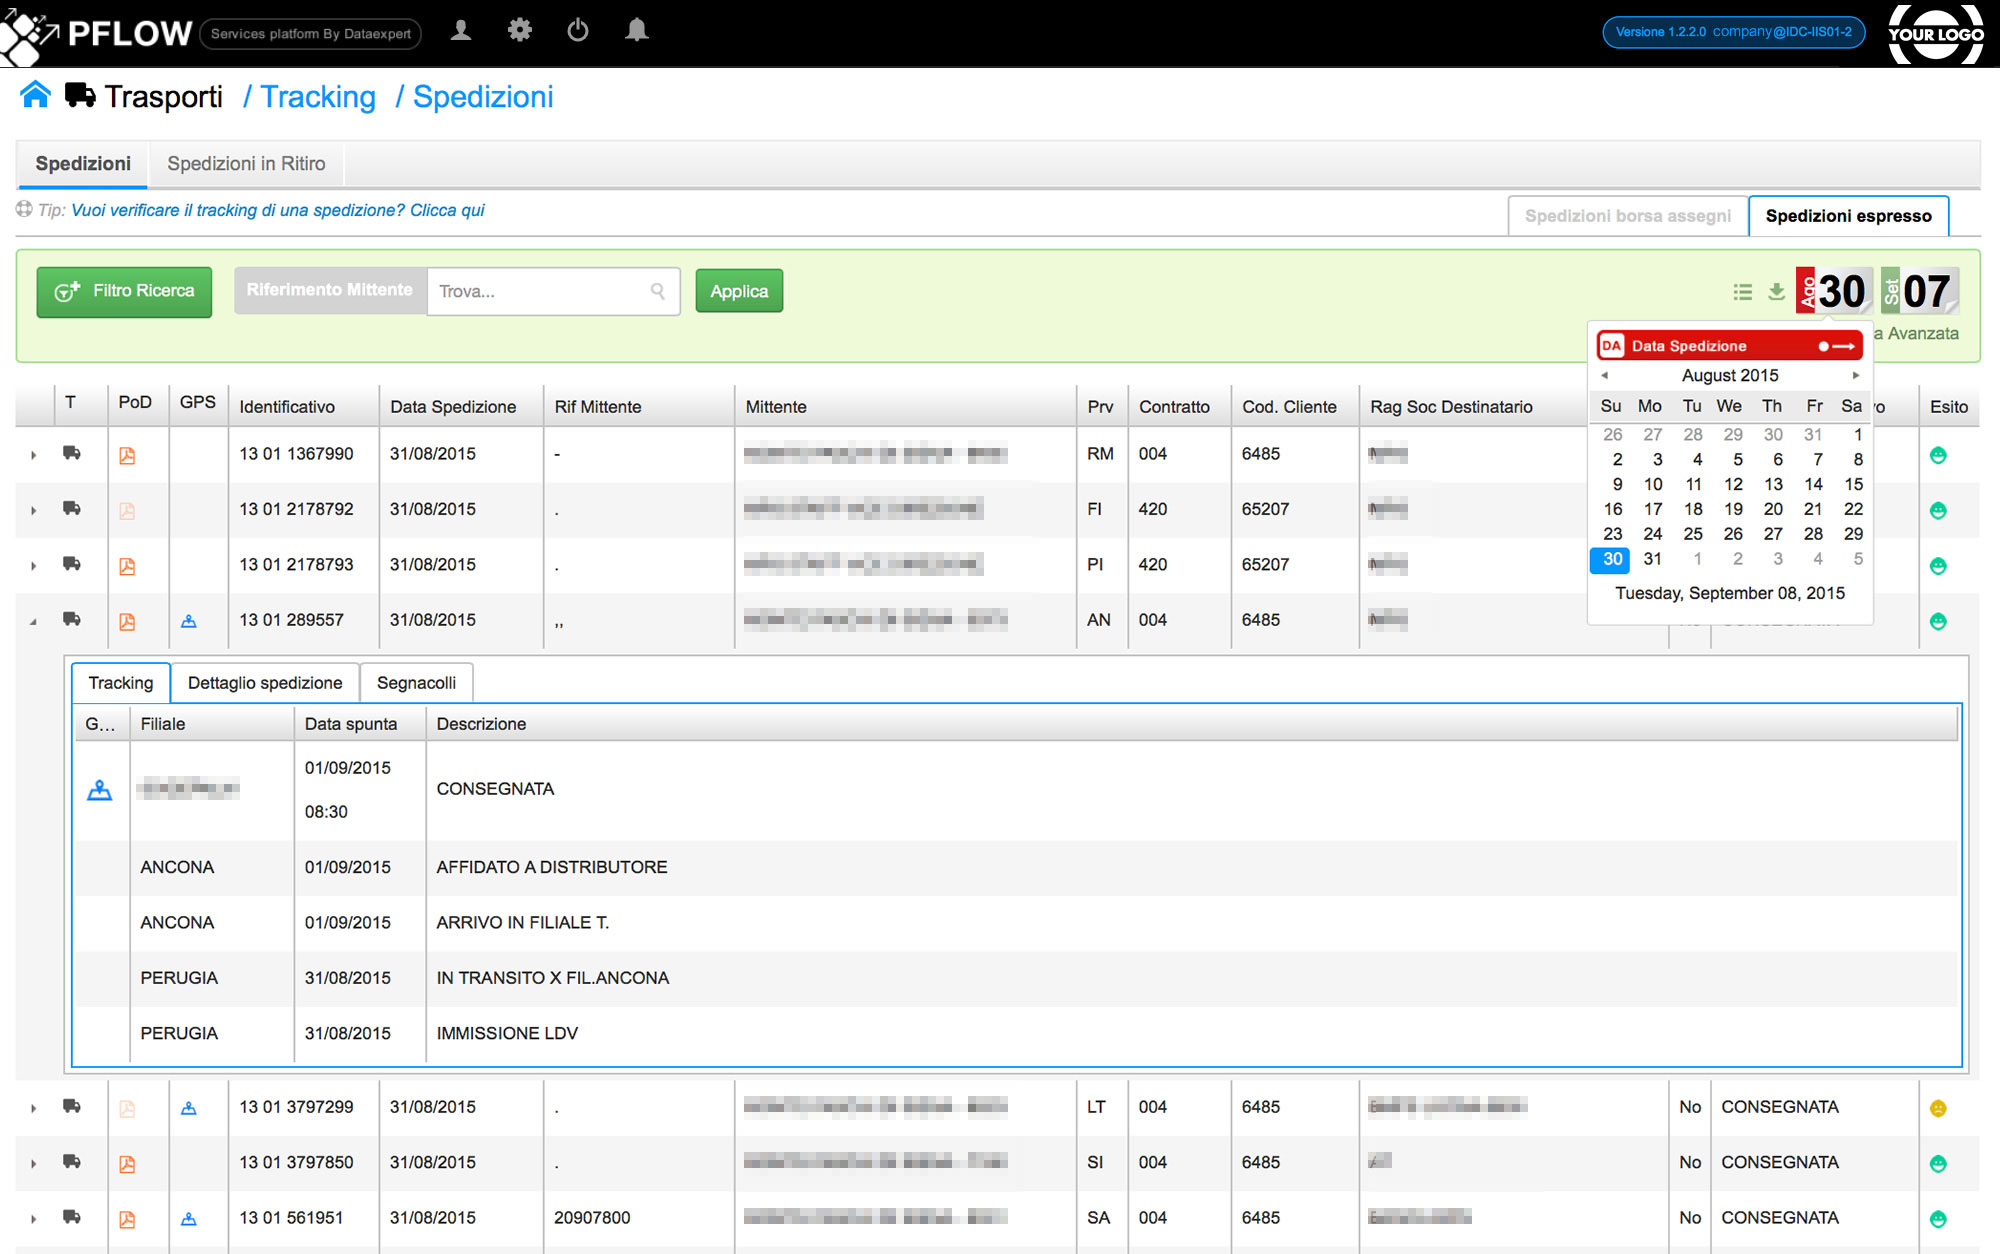The width and height of the screenshot is (2000, 1254).
Task: Open the Segnacolli tab
Action: point(416,683)
